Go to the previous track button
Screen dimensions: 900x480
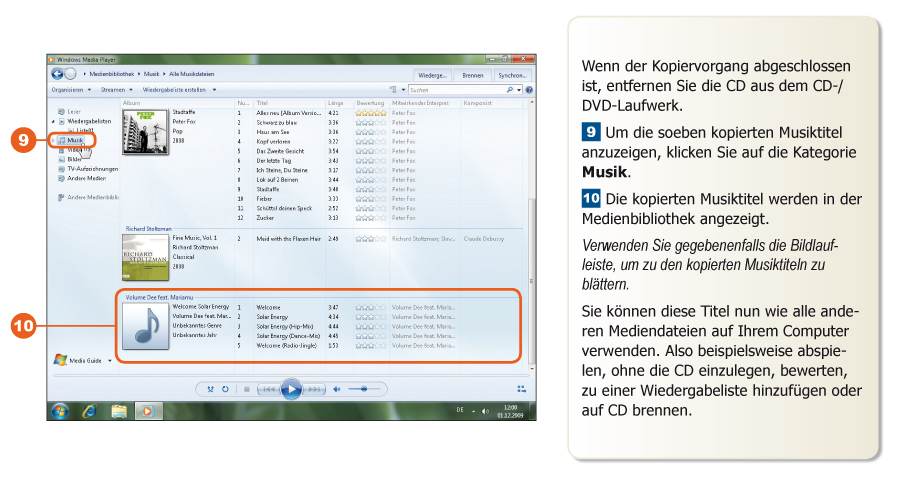pyautogui.click(x=268, y=388)
